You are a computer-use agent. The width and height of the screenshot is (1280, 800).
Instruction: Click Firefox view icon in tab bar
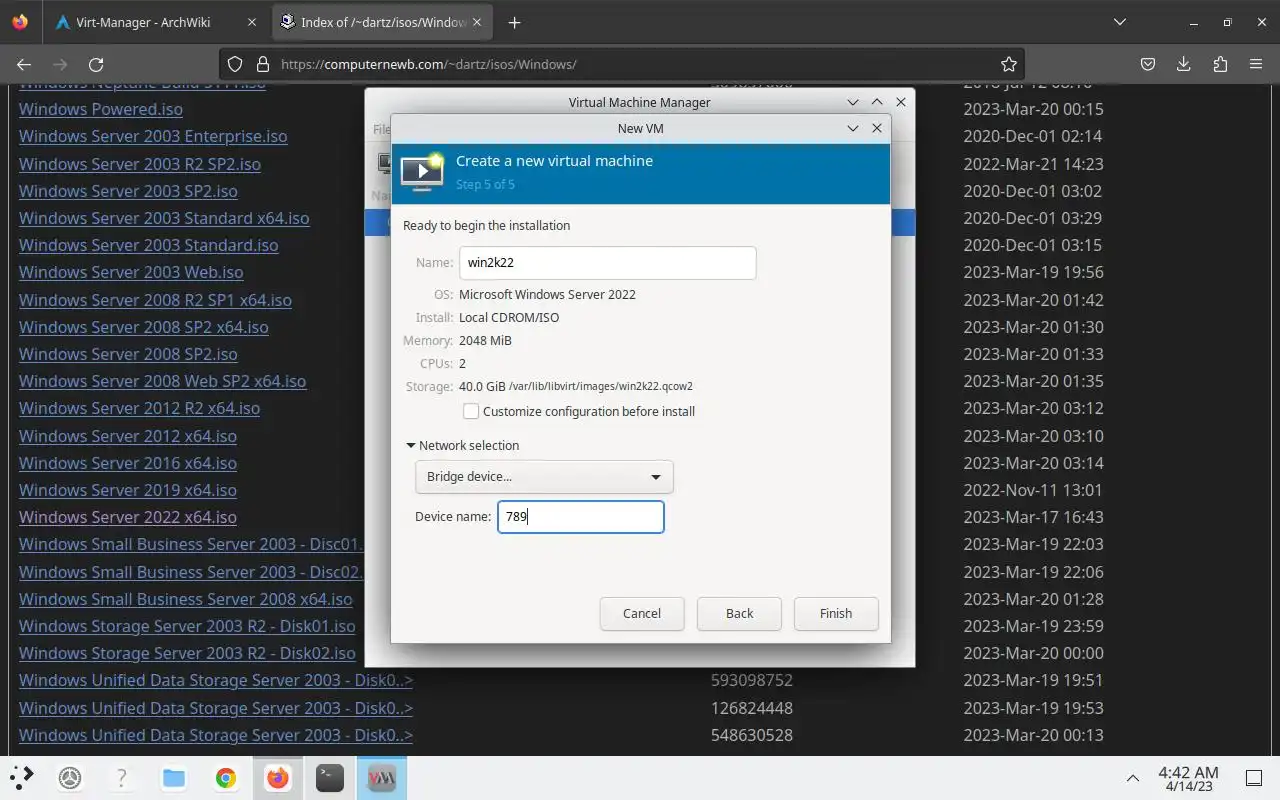click(20, 22)
